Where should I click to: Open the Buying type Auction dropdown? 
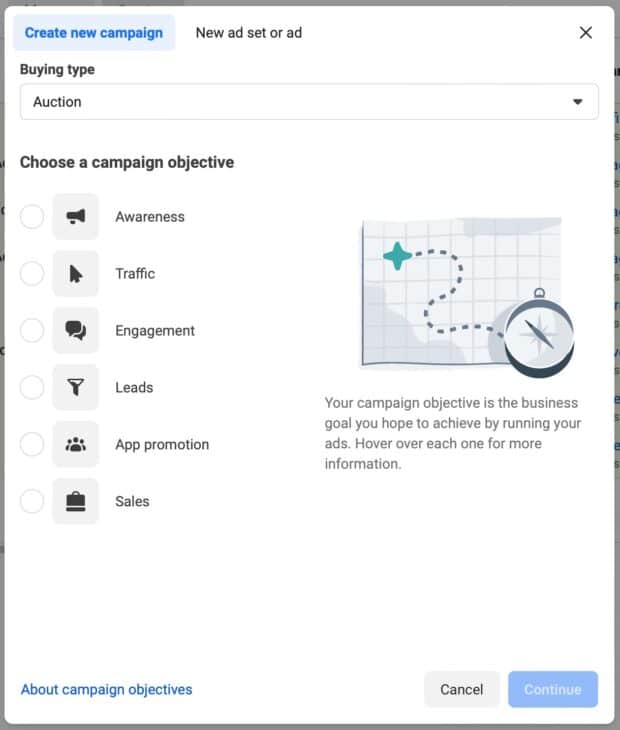pos(309,102)
